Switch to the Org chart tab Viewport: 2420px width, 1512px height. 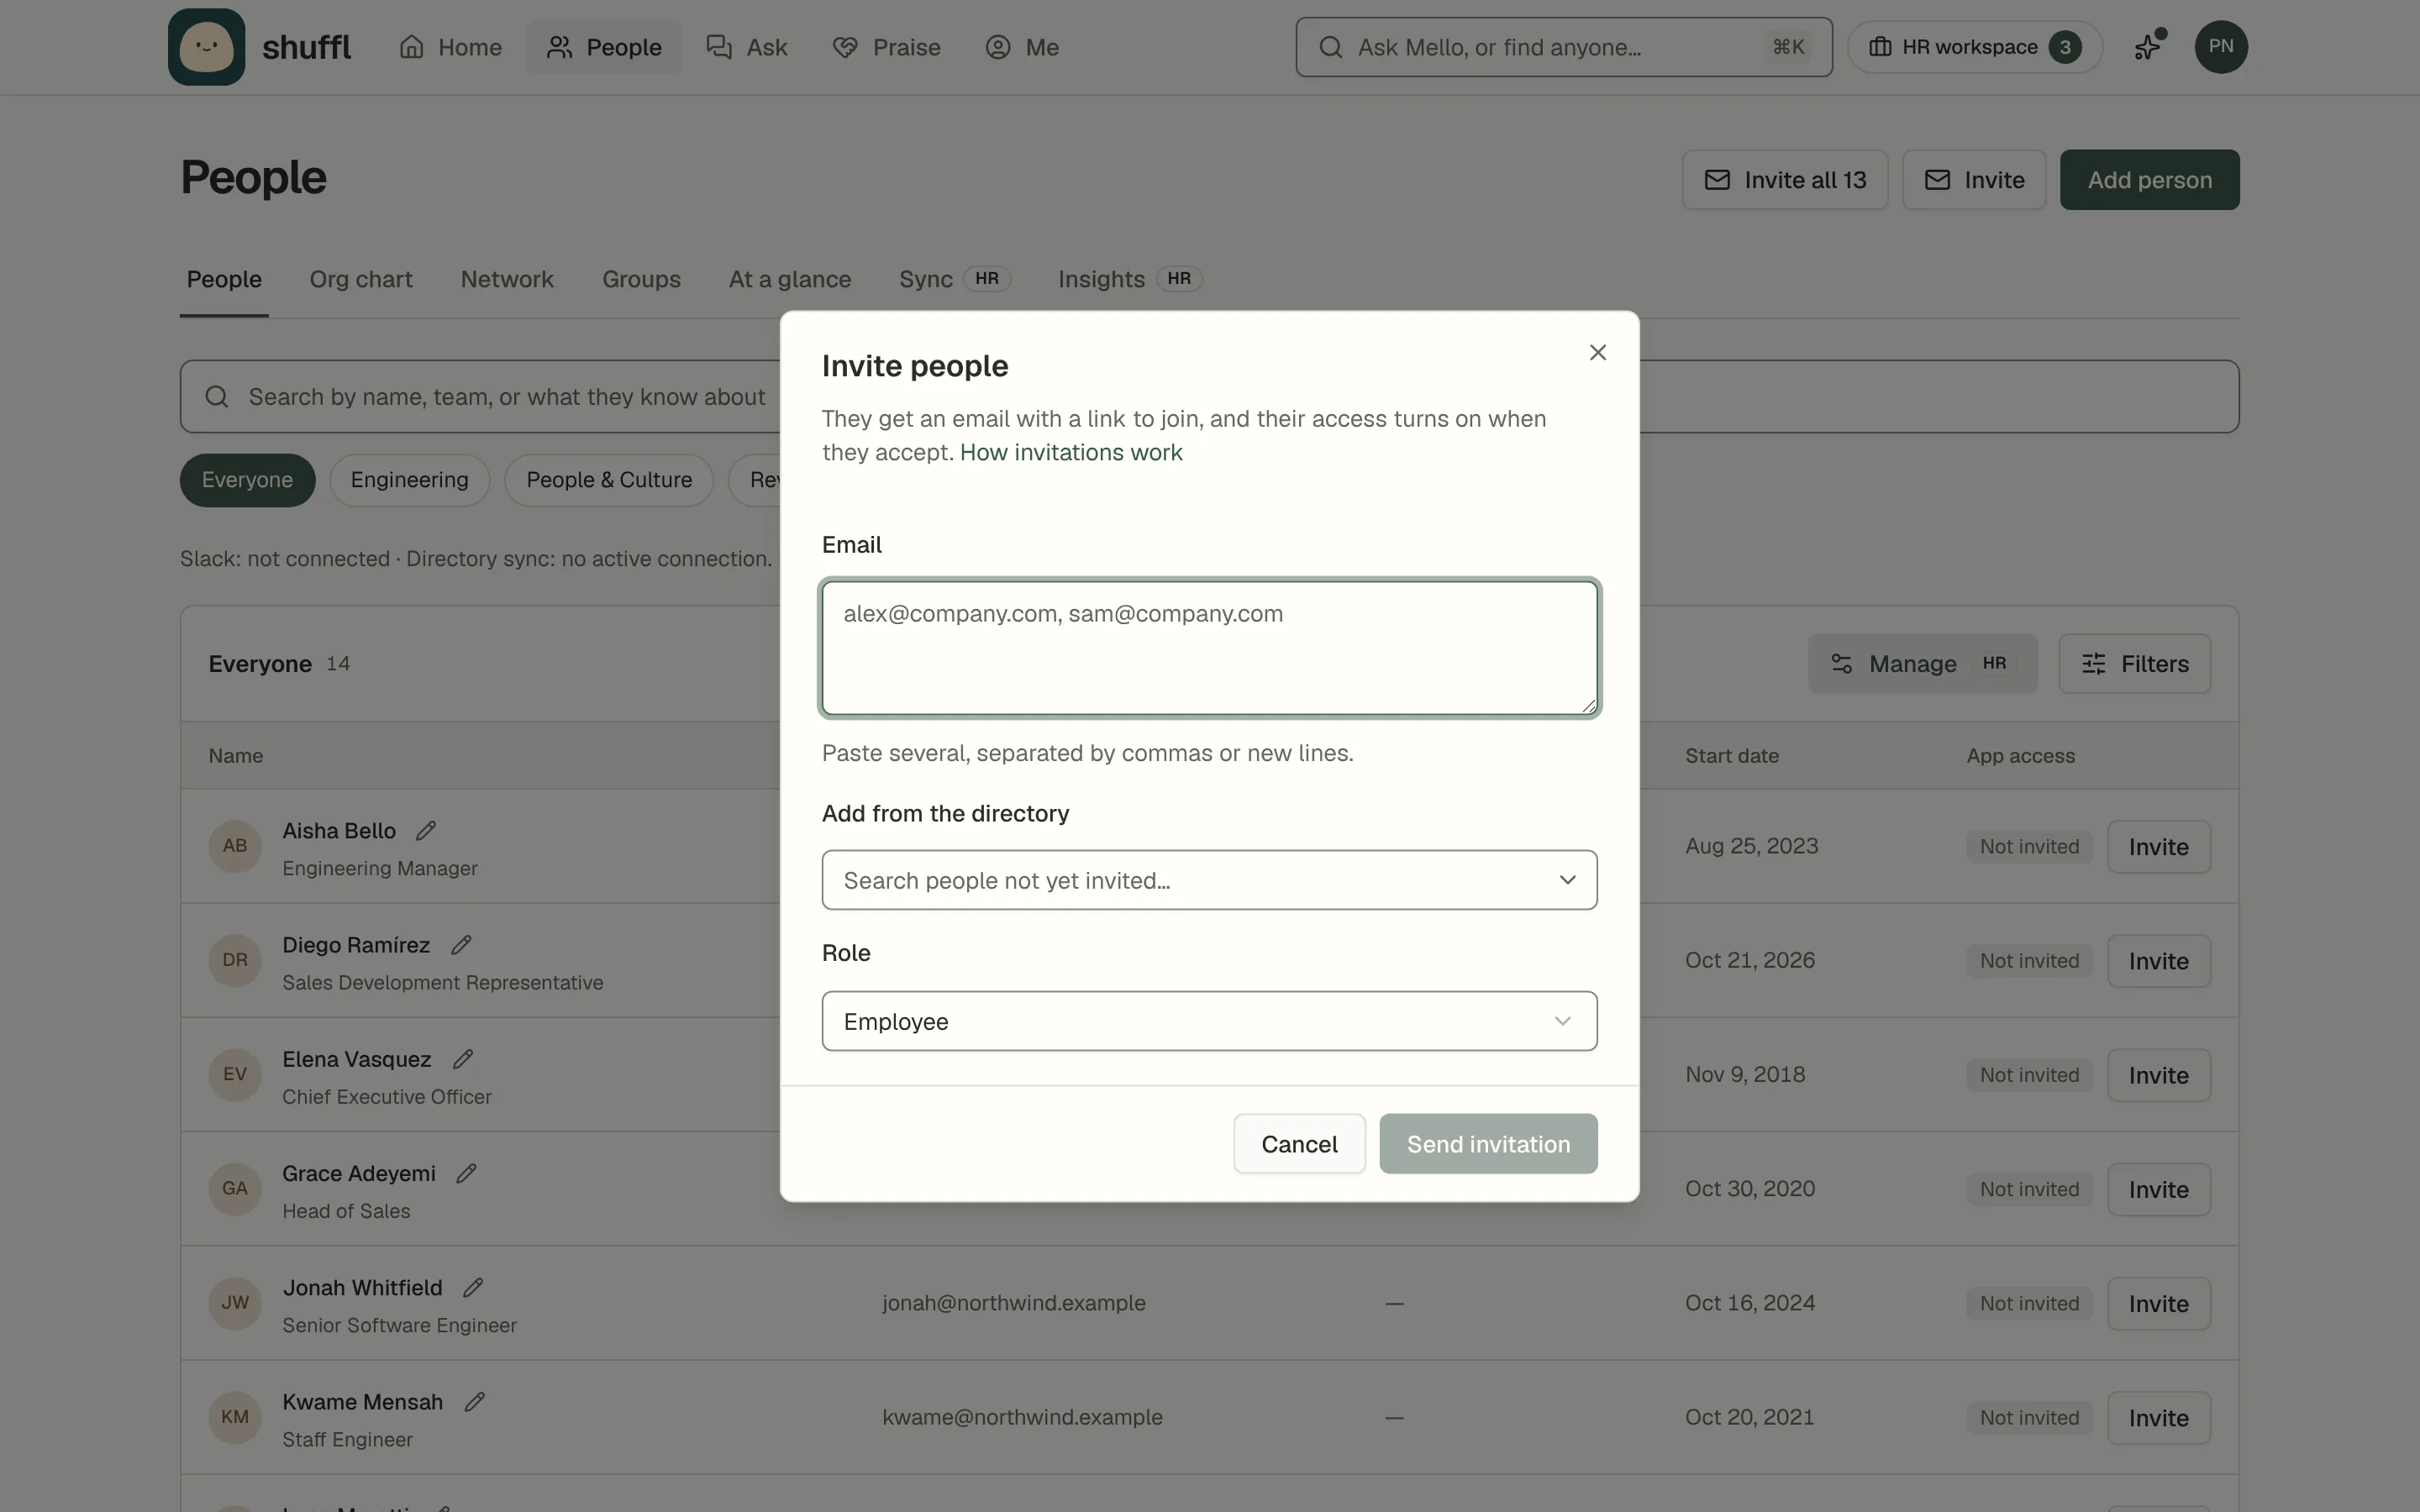tap(361, 280)
